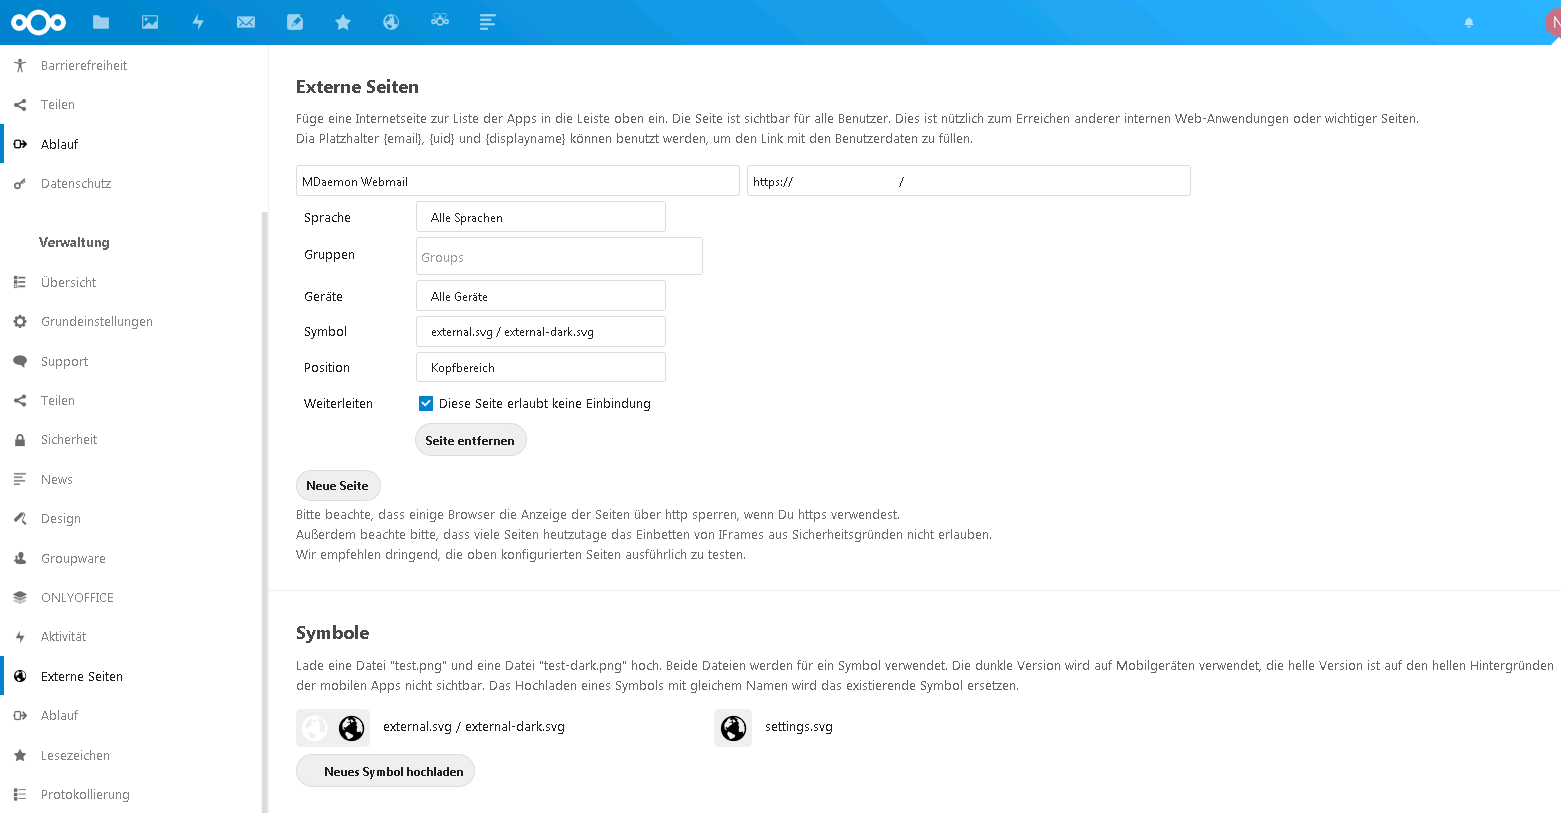
Task: Click the 'MDaemon Webmail' name field
Action: (x=517, y=182)
